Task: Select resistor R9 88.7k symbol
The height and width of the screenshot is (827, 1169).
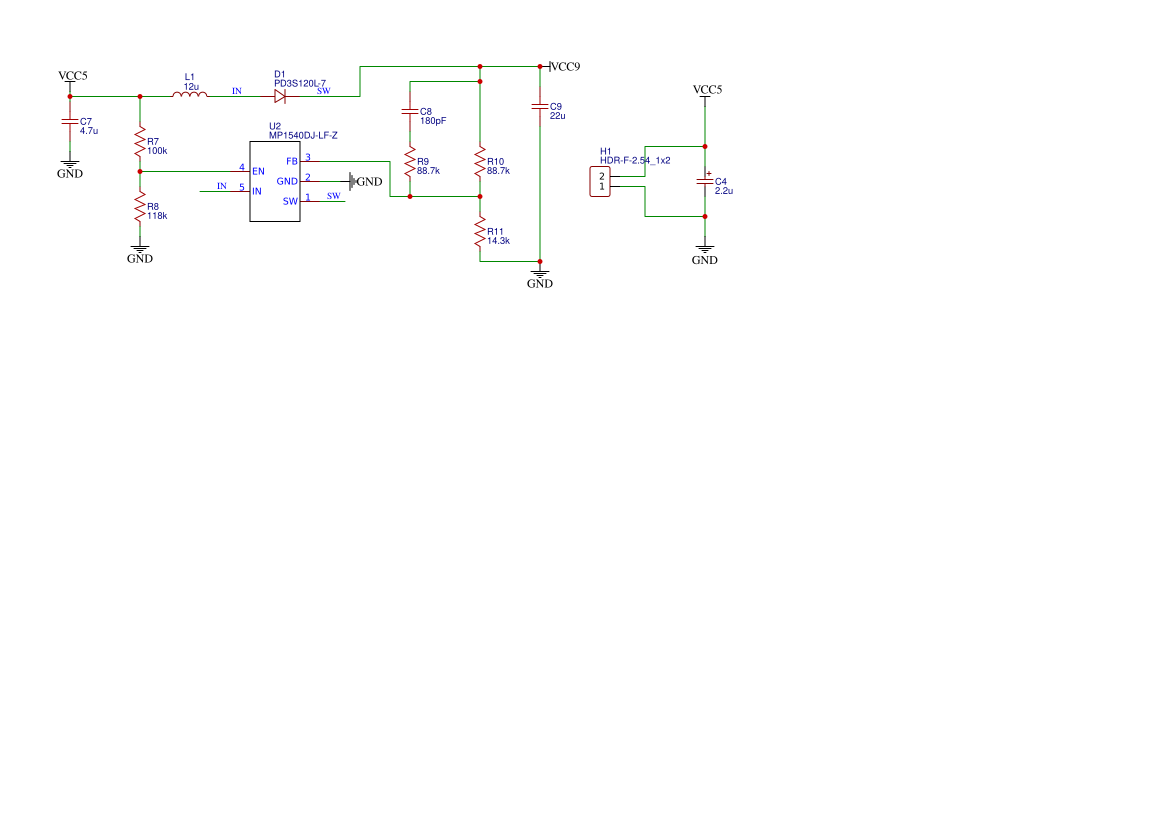Action: pos(410,162)
